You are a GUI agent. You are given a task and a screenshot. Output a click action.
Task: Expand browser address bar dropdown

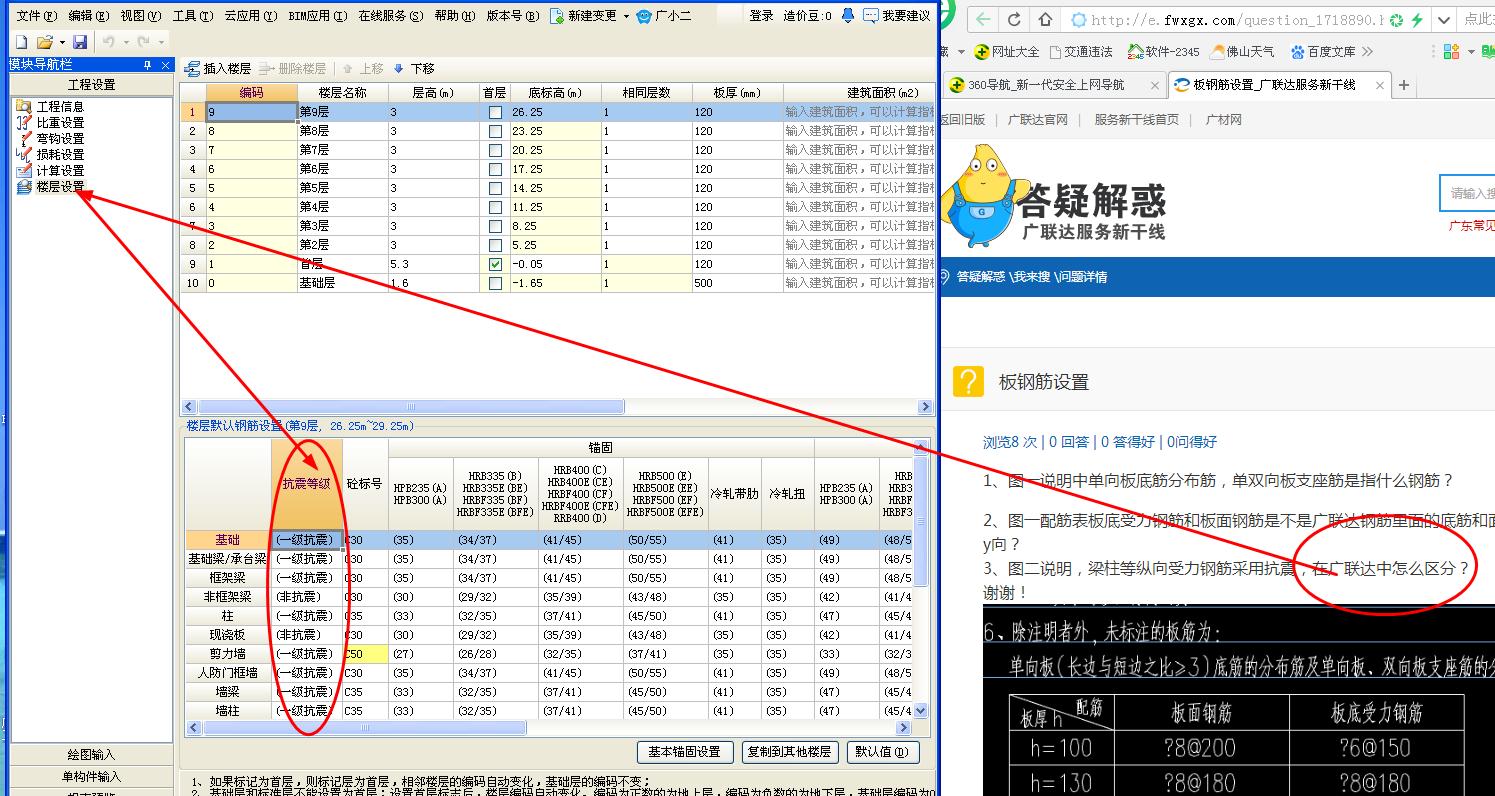coord(1443,20)
